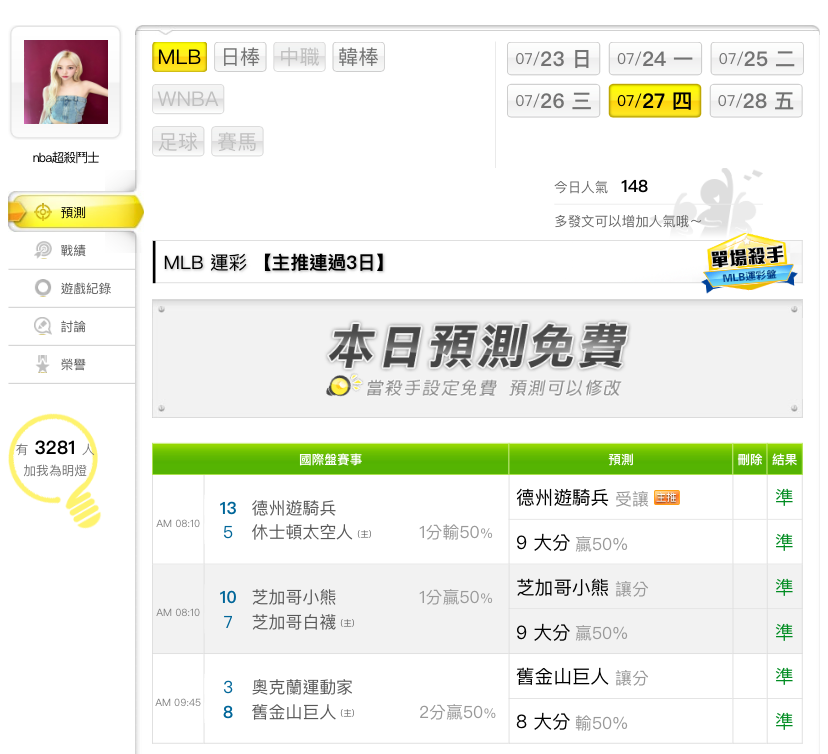Open the 榮譽 sidebar menu item
The width and height of the screenshot is (828, 754).
(x=72, y=364)
